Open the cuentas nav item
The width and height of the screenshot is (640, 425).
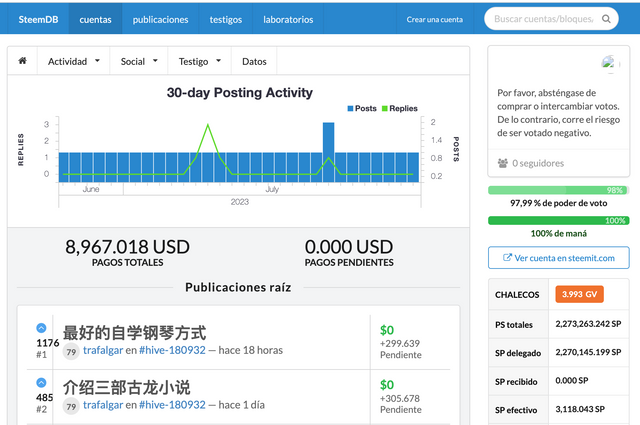coord(95,19)
